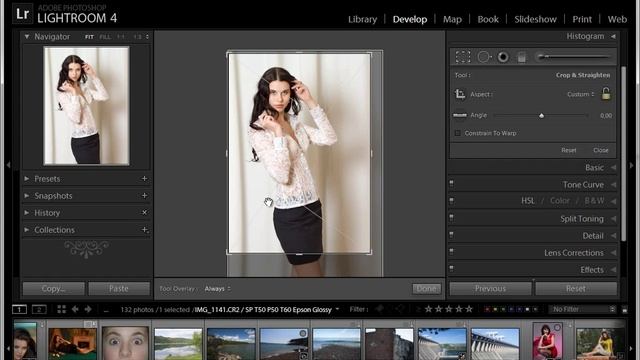Select the surprised face thumbnail in filmstrip
This screenshot has width=640, height=360.
pyautogui.click(x=125, y=343)
